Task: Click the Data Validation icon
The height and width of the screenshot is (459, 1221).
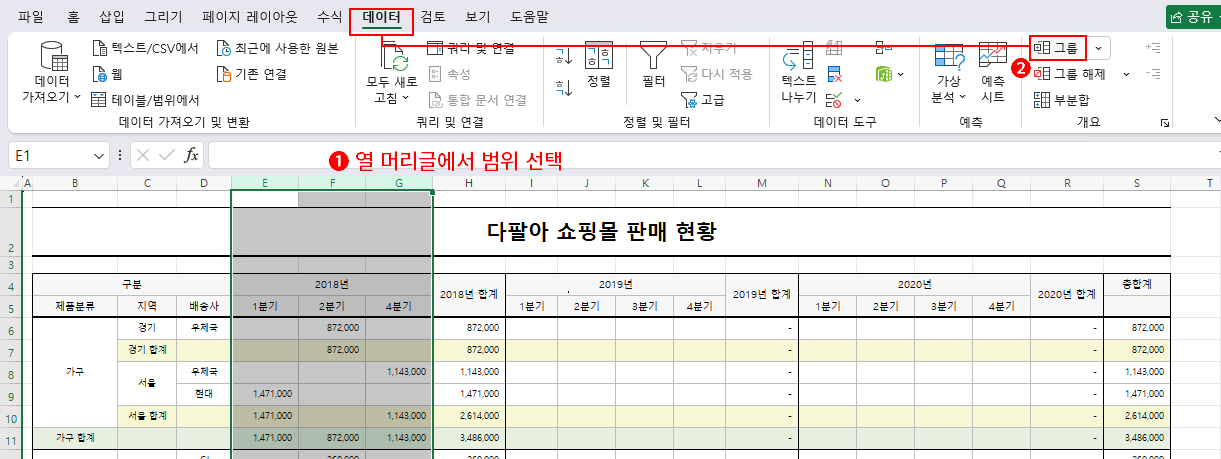Action: 834,99
